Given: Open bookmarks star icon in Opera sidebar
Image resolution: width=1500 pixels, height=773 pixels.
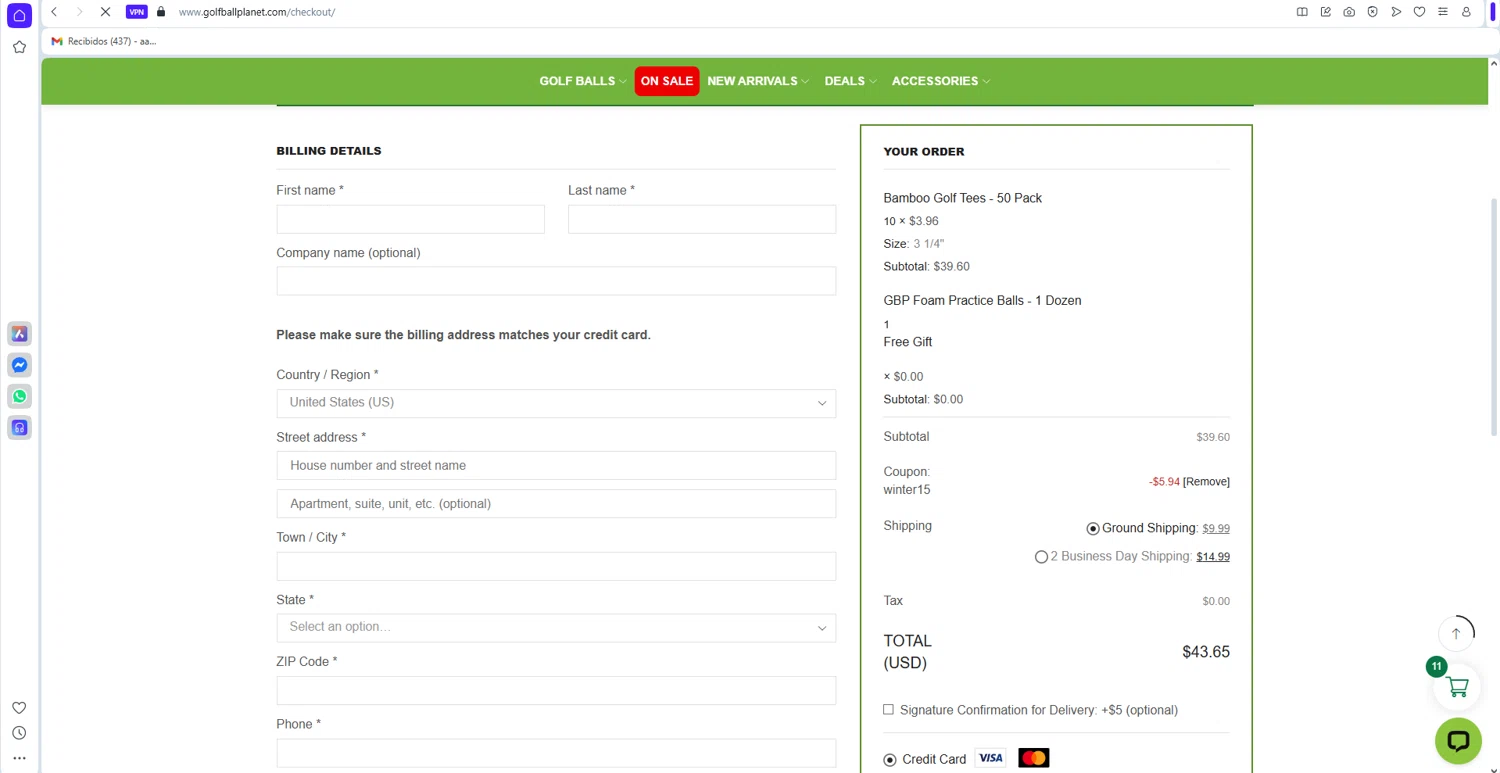Looking at the screenshot, I should 19,47.
